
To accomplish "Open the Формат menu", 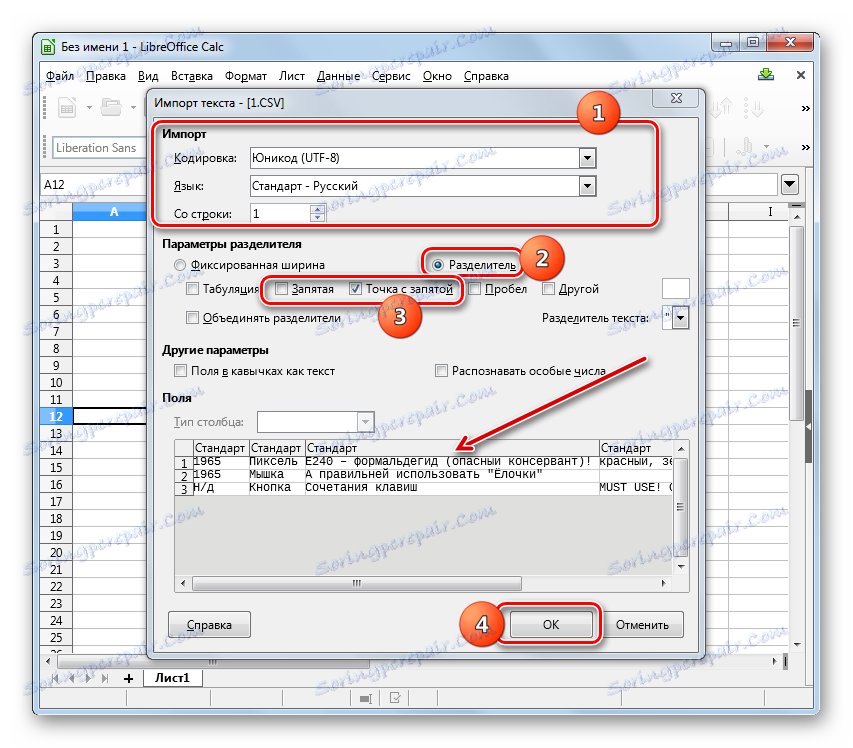I will click(x=246, y=76).
